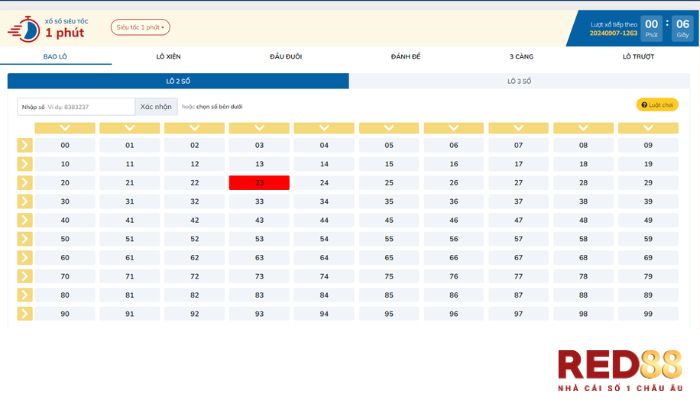Open the Siêu tốc 1 phút dropdown
700x420 pixels.
pos(140,27)
